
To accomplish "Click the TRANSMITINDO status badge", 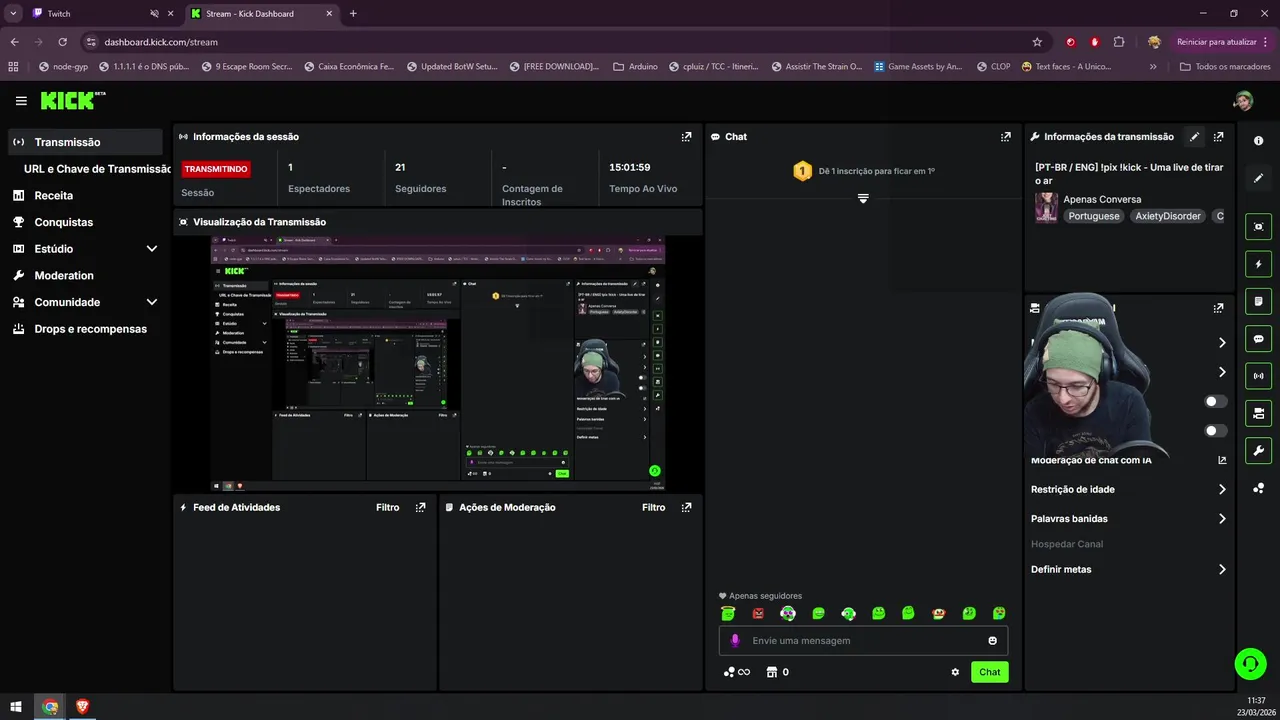I will [216, 169].
